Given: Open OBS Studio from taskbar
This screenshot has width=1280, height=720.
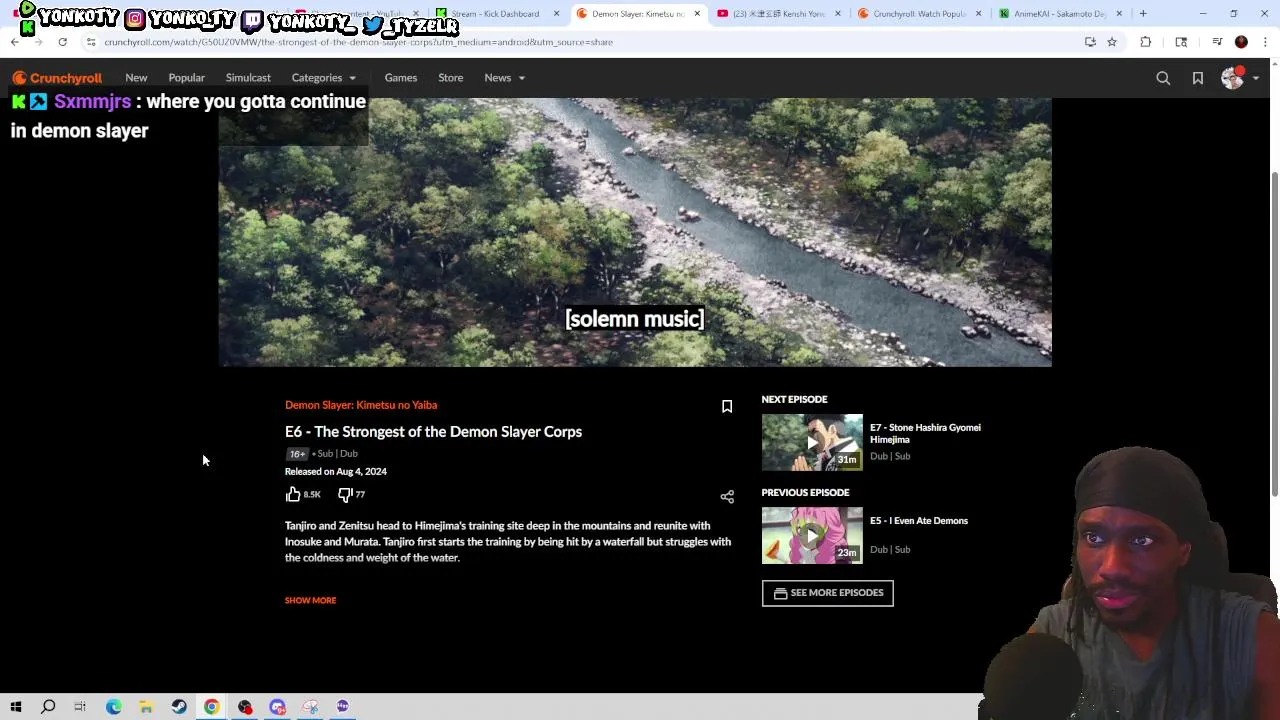Looking at the screenshot, I should (245, 707).
